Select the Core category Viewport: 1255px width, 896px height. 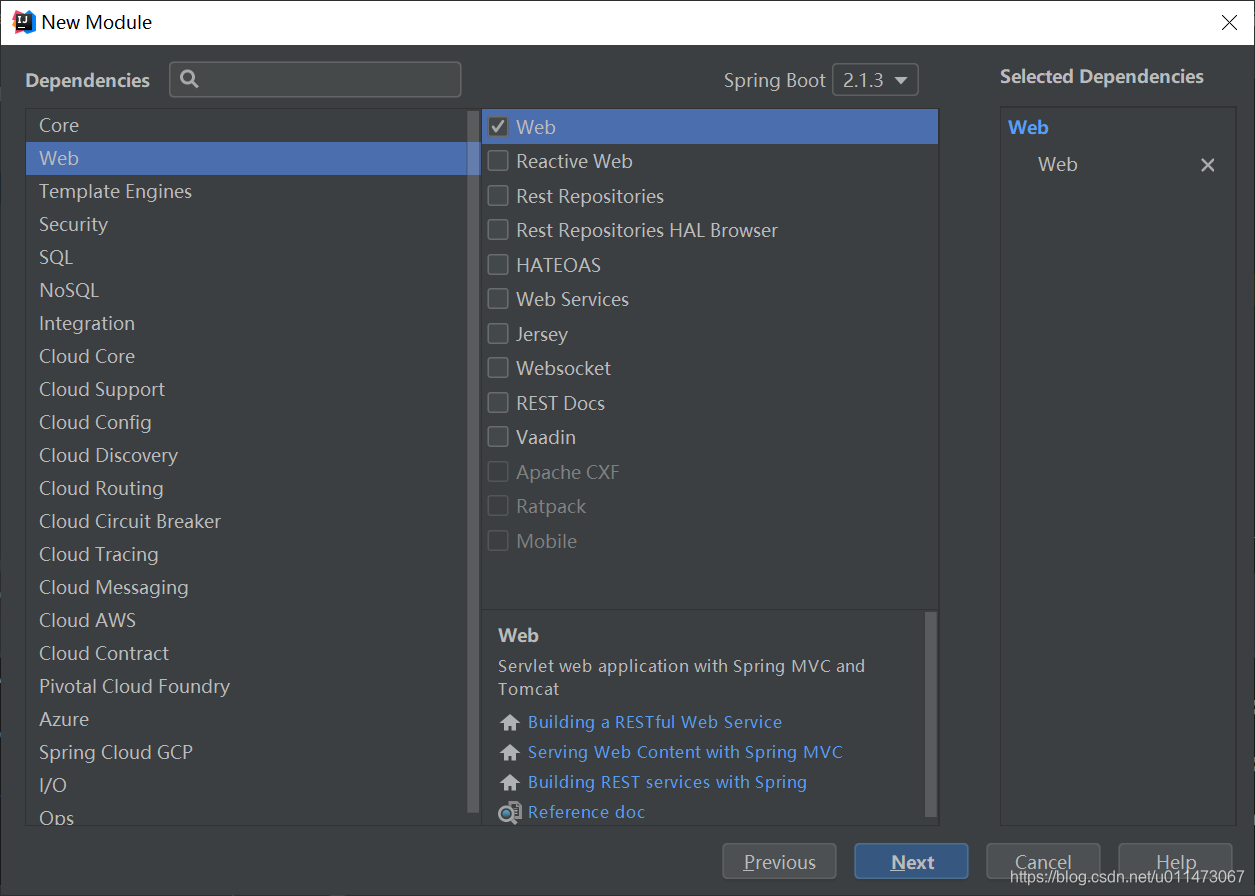247,125
